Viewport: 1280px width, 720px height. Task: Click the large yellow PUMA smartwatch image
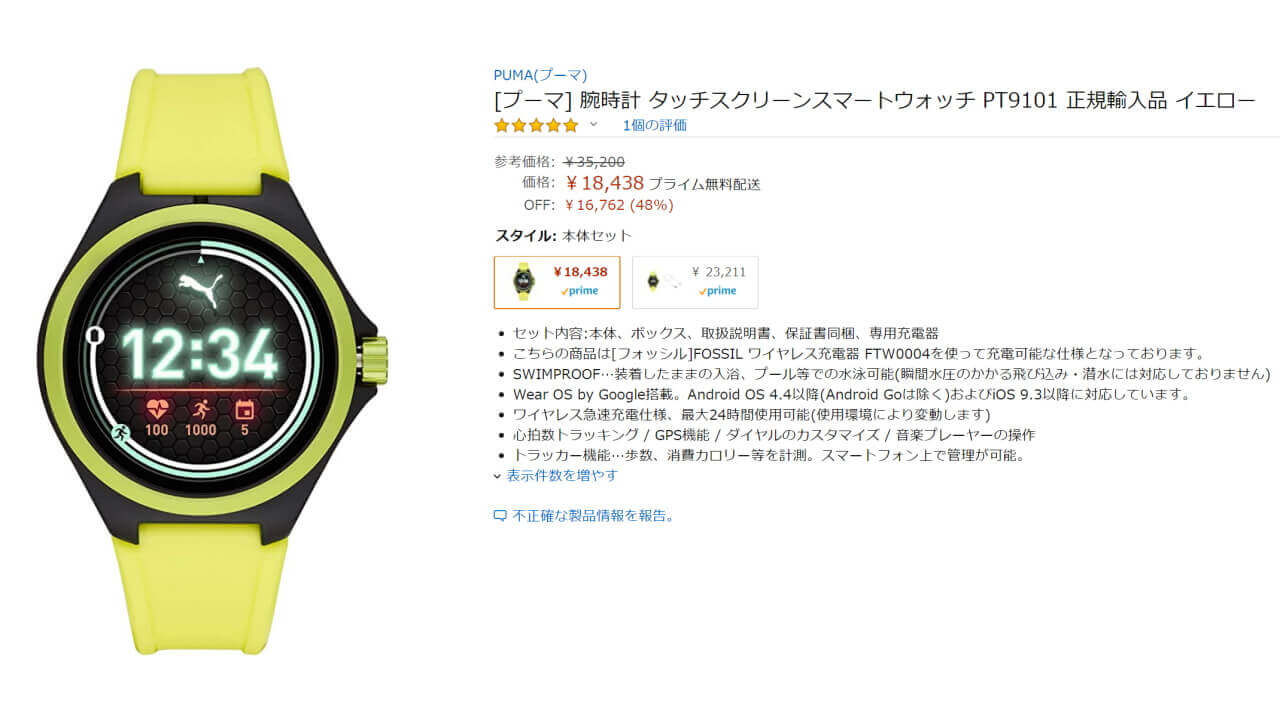[x=212, y=360]
